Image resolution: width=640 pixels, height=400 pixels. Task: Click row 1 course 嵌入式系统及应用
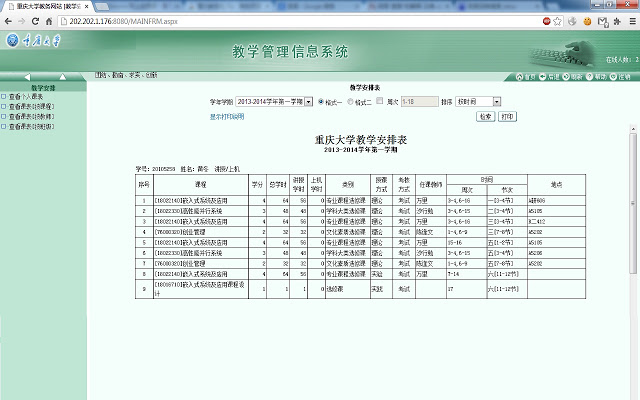(x=191, y=200)
